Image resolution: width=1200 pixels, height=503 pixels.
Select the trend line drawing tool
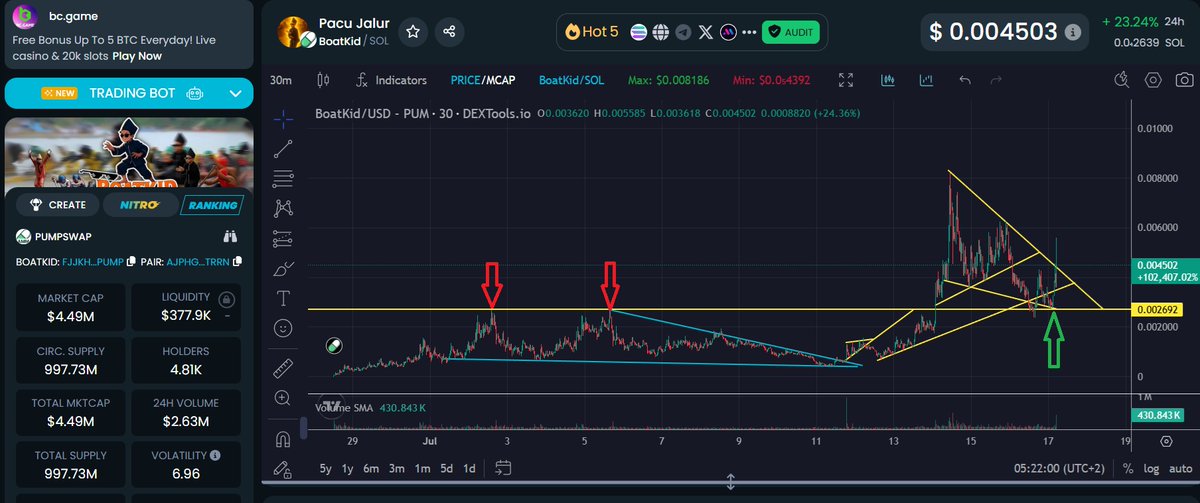[x=283, y=148]
